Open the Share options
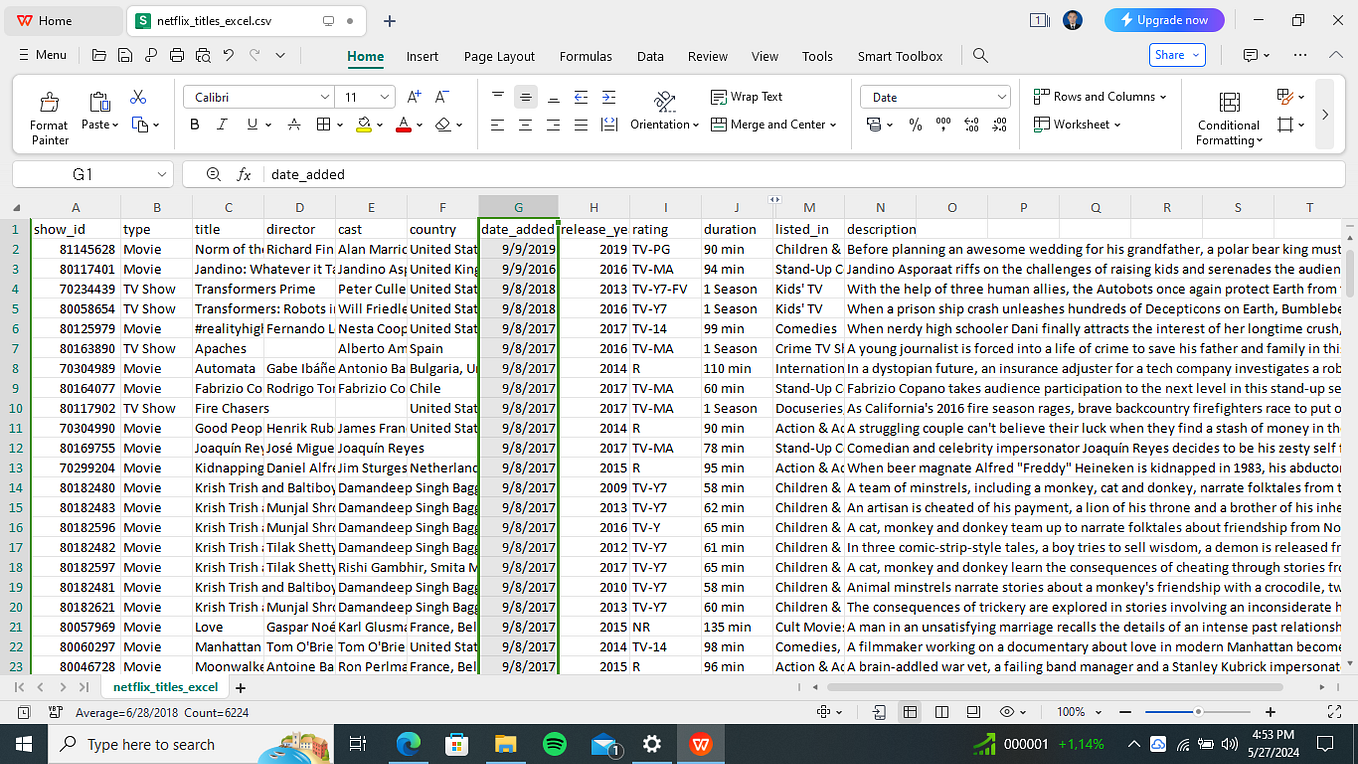 1178,55
